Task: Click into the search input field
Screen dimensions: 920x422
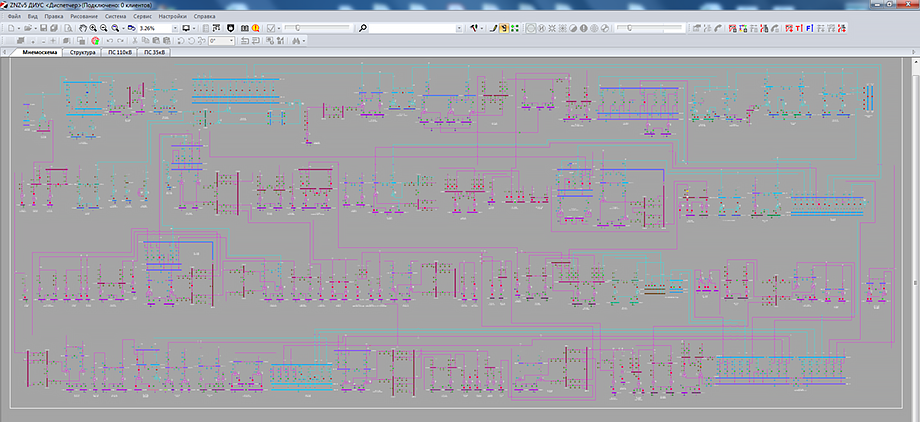Action: pos(414,28)
